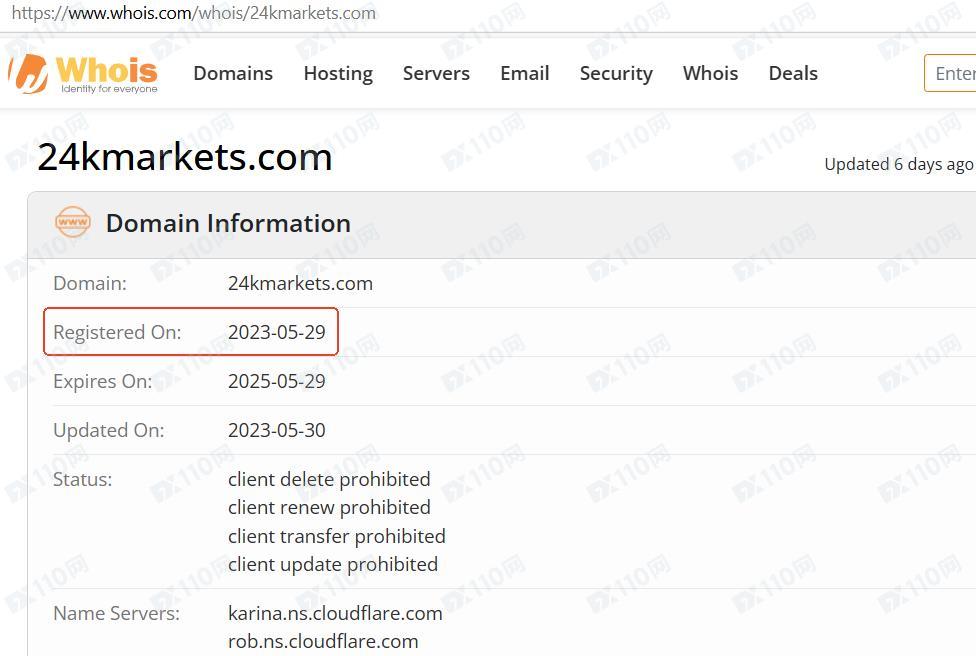Viewport: 976px width, 656px height.
Task: Select the Domain value 24kmarkets.com
Action: (300, 283)
